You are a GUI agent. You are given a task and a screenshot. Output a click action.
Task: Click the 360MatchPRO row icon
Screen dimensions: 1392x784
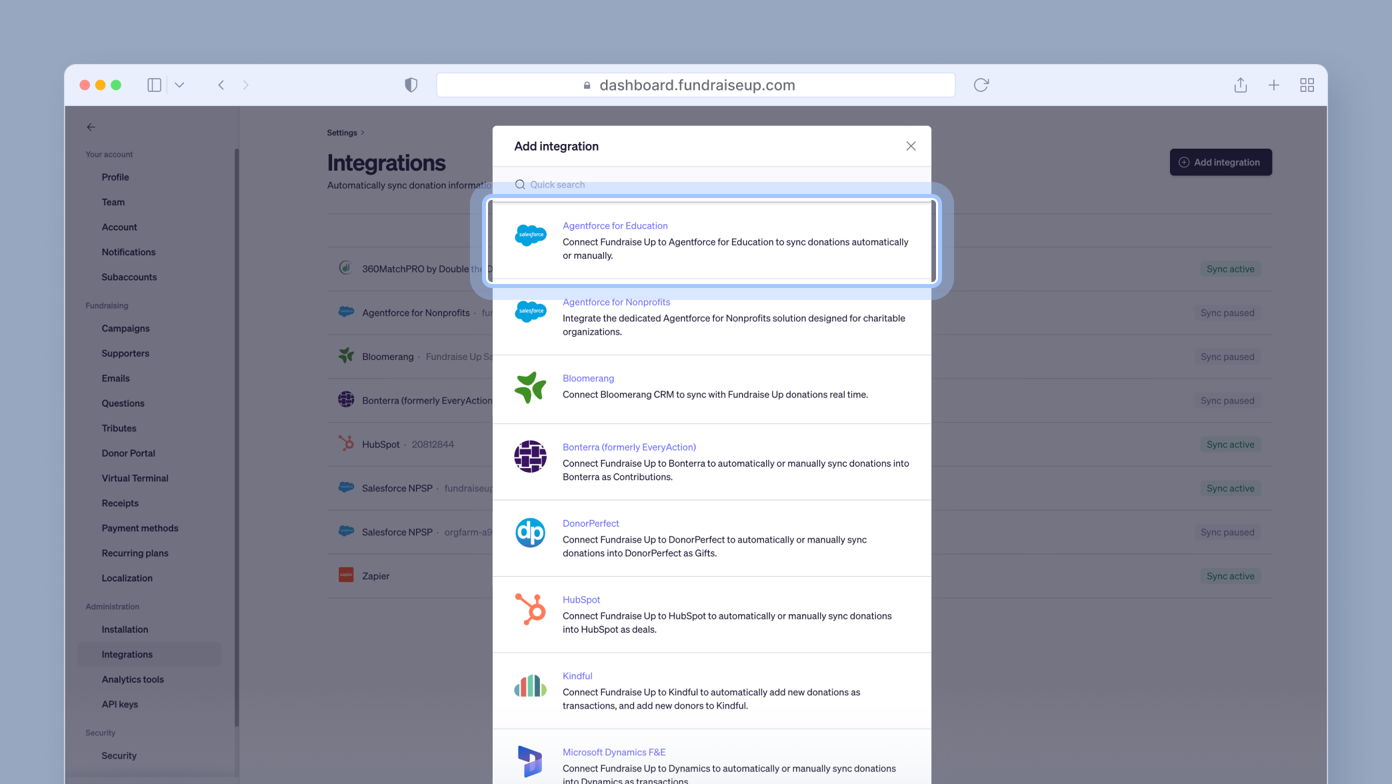coord(345,268)
